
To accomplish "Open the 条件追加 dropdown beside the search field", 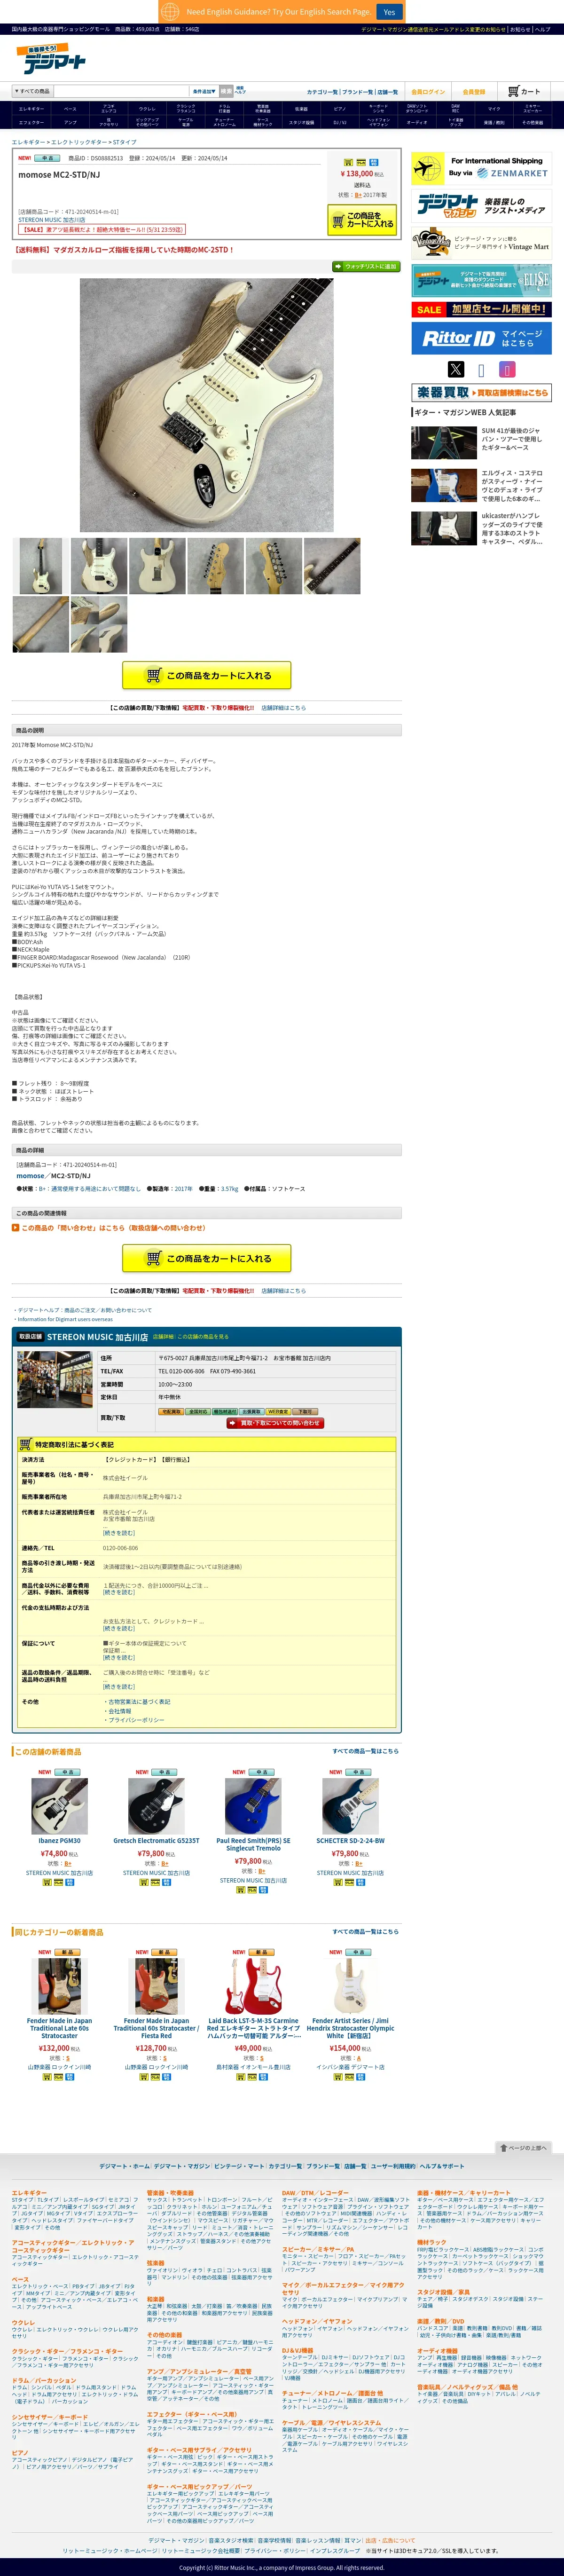I will (x=204, y=91).
